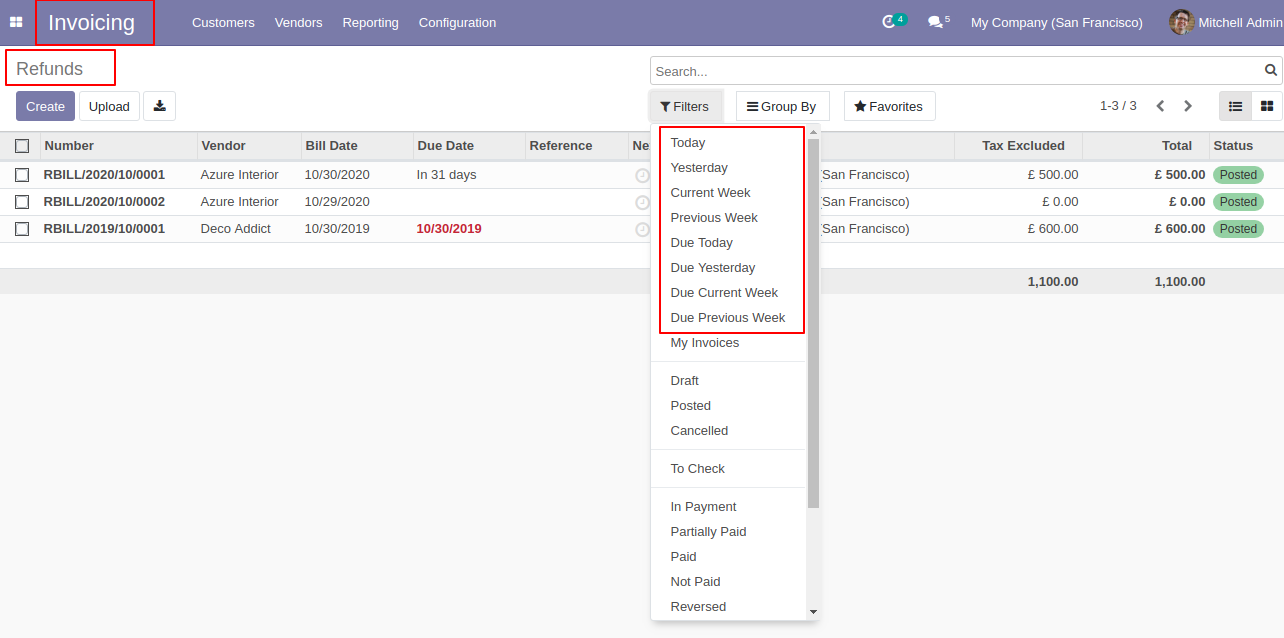Toggle the select-all header checkbox
The image size is (1284, 638).
pos(22,146)
